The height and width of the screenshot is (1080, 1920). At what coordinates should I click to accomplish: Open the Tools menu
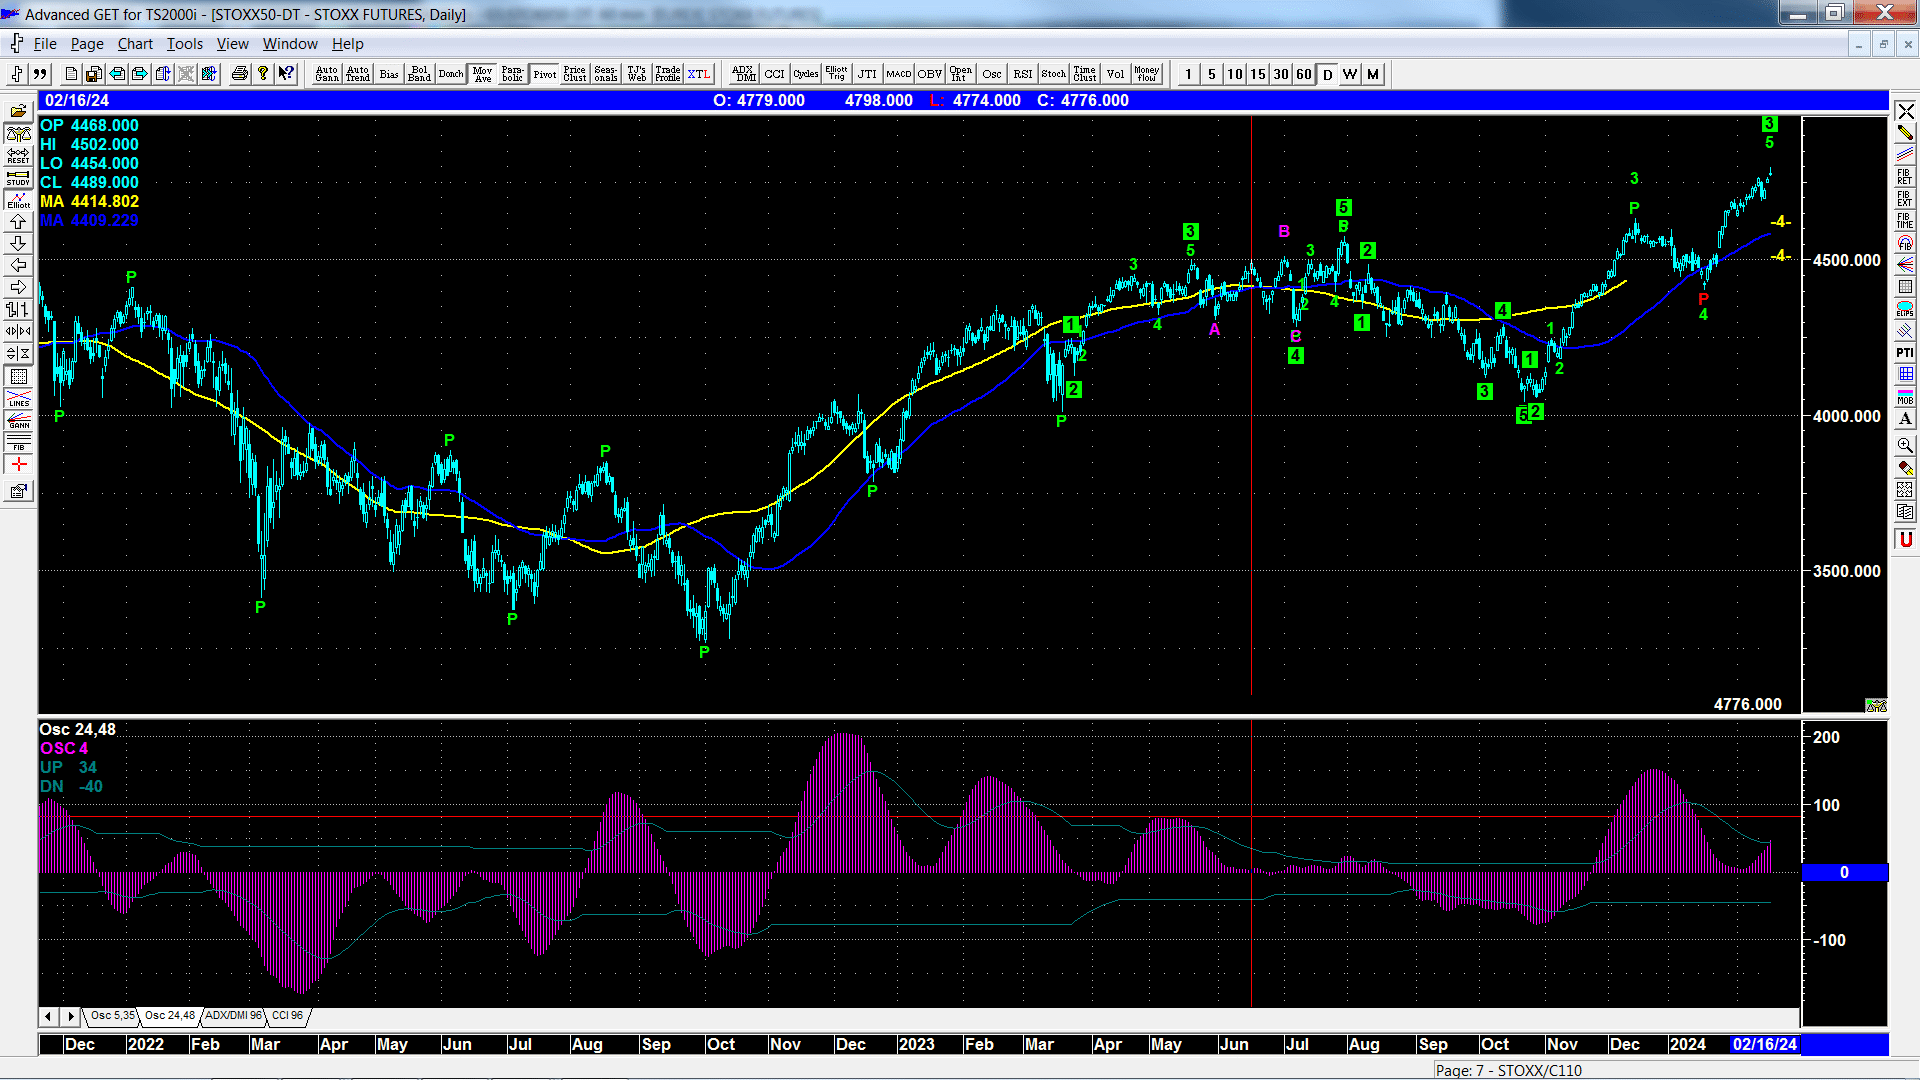point(184,44)
